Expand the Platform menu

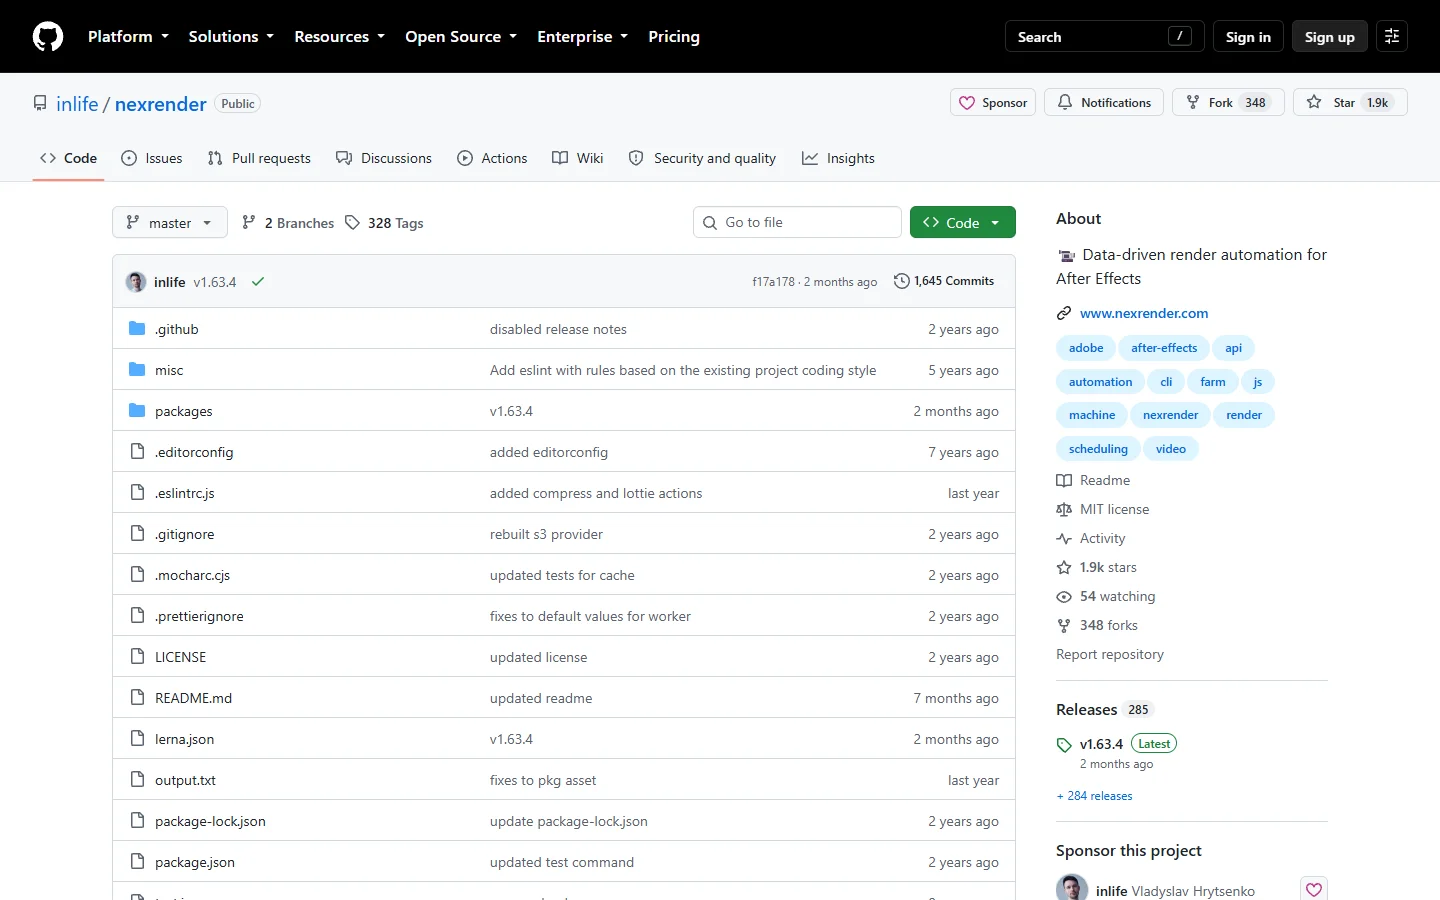(128, 37)
